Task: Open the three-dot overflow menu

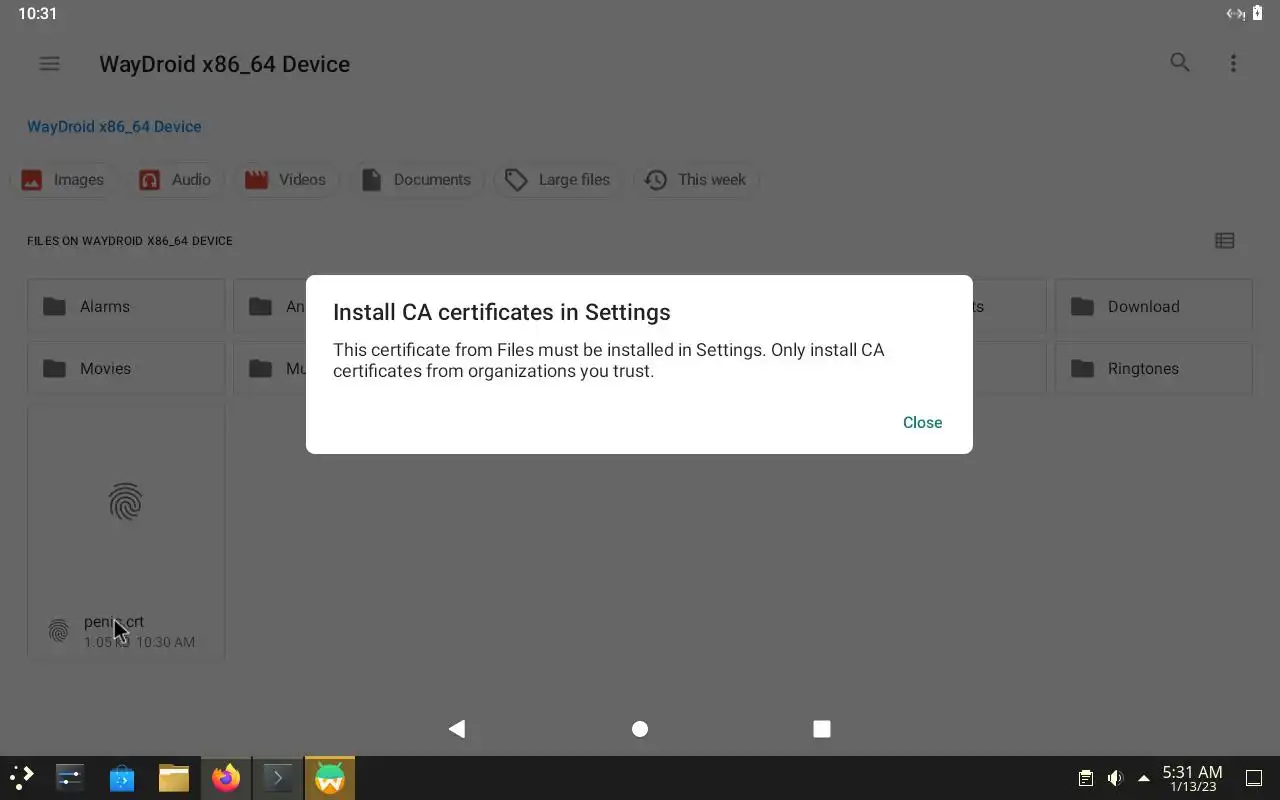Action: pyautogui.click(x=1233, y=63)
